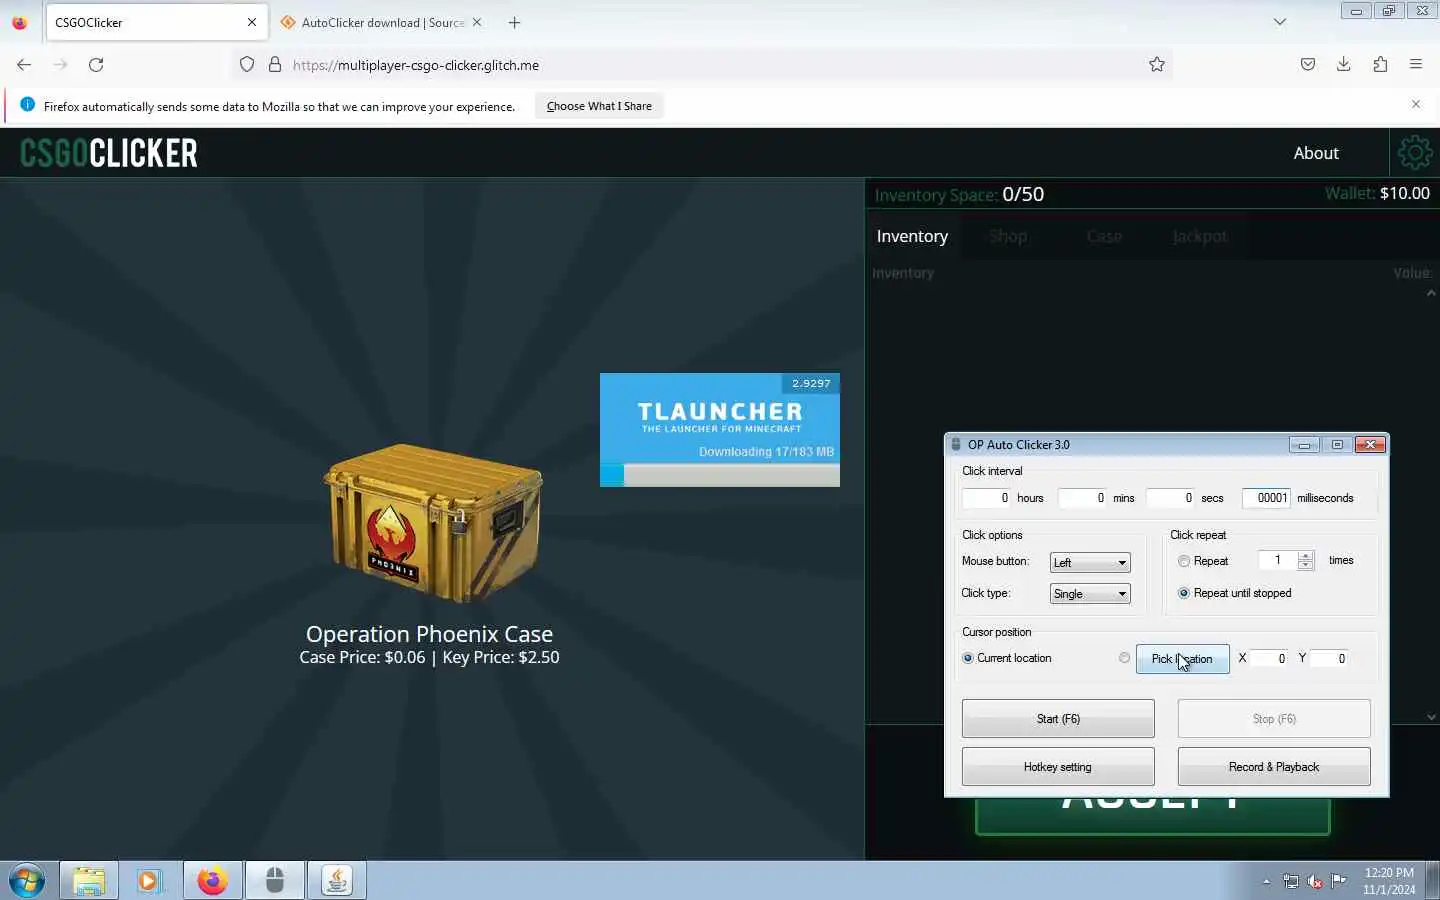
Task: Reload the current page
Action: coord(96,65)
